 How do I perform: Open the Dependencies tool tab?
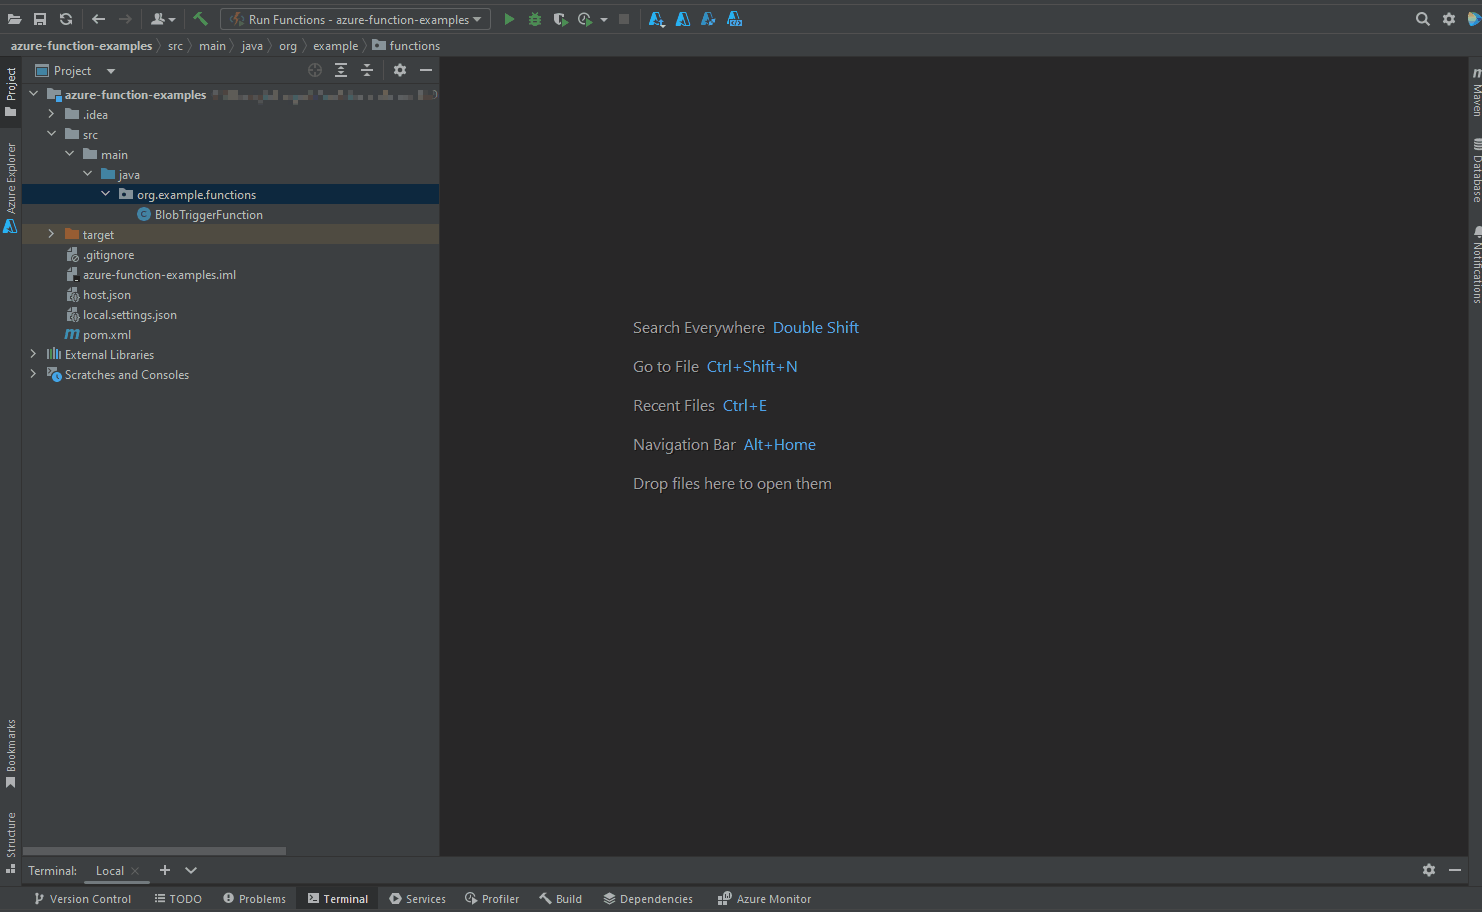[648, 899]
